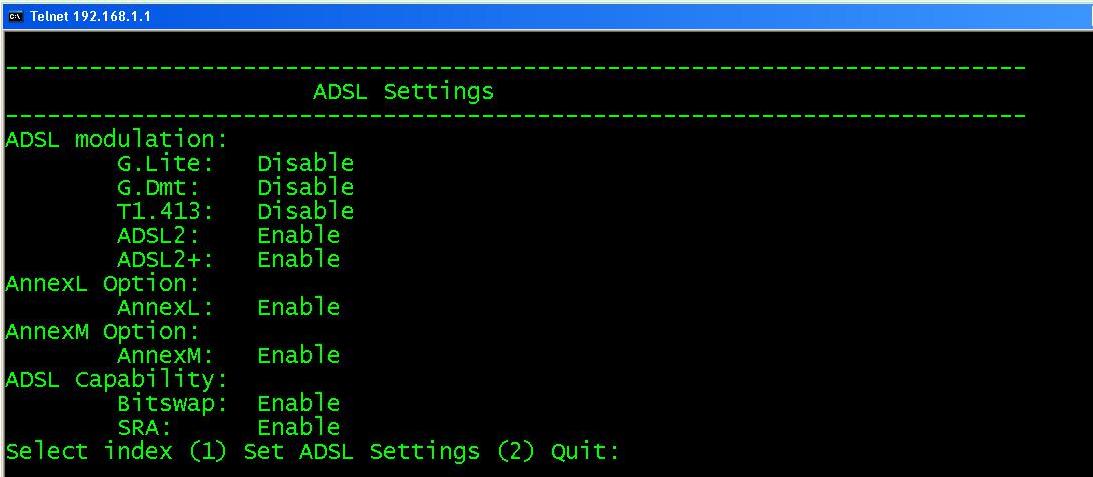Click the AnnexM Enable status value
This screenshot has height=477, width=1093.
coord(298,355)
